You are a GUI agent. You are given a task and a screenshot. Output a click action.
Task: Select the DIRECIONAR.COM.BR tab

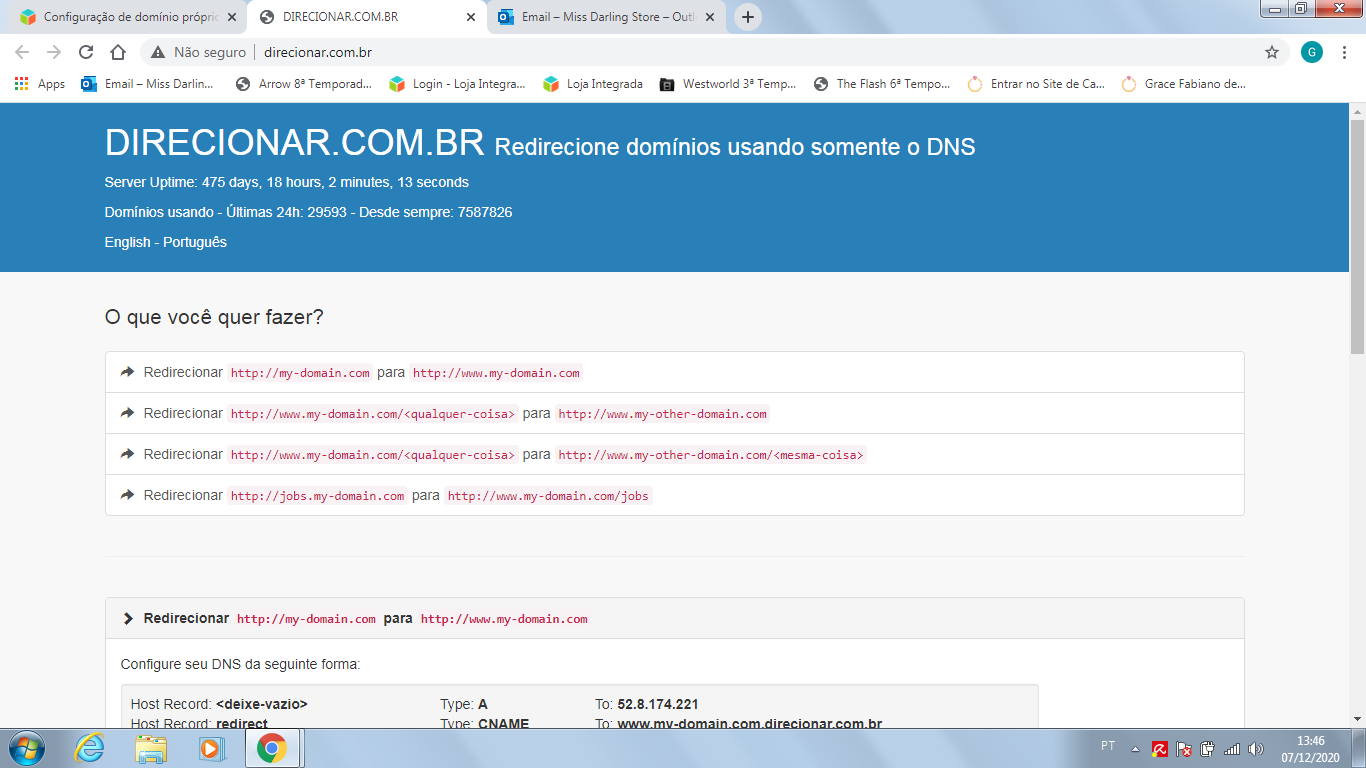(x=367, y=17)
